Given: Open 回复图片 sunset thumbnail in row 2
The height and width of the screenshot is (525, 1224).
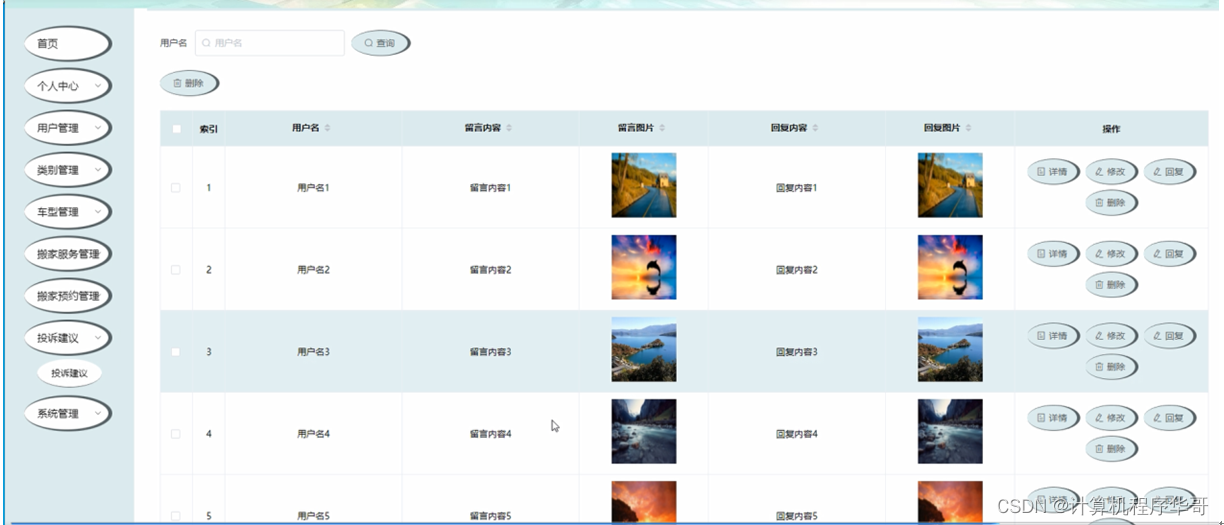Looking at the screenshot, I should point(950,267).
